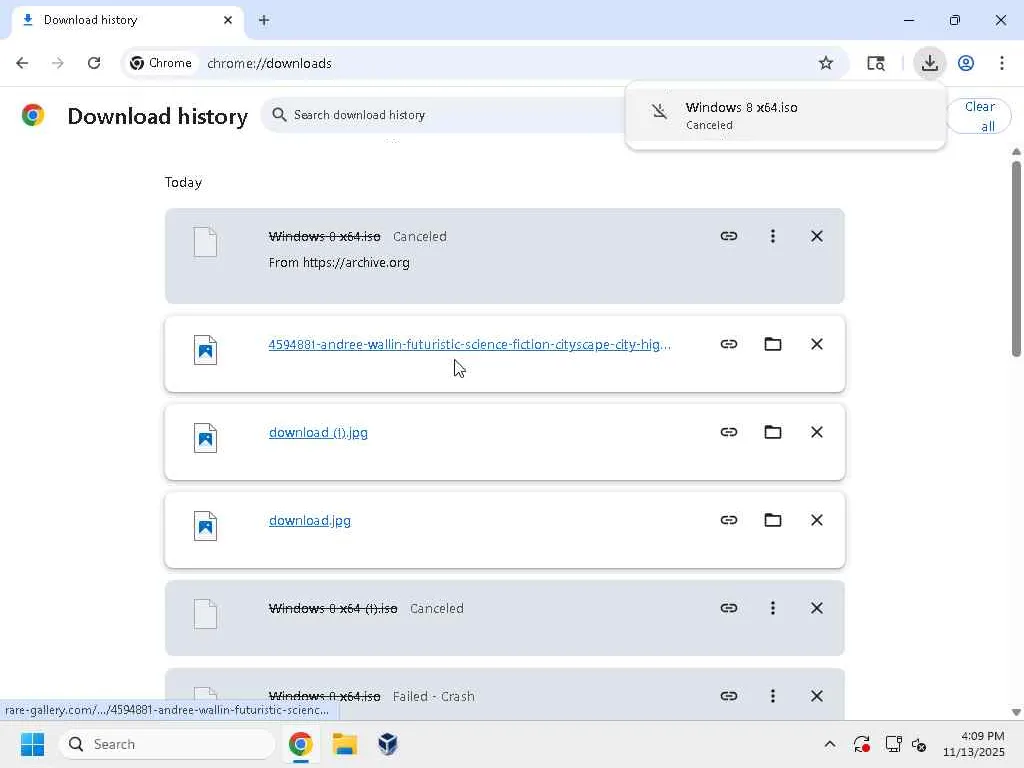Image resolution: width=1024 pixels, height=768 pixels.
Task: Remove download.jpg from history list
Action: pos(816,520)
